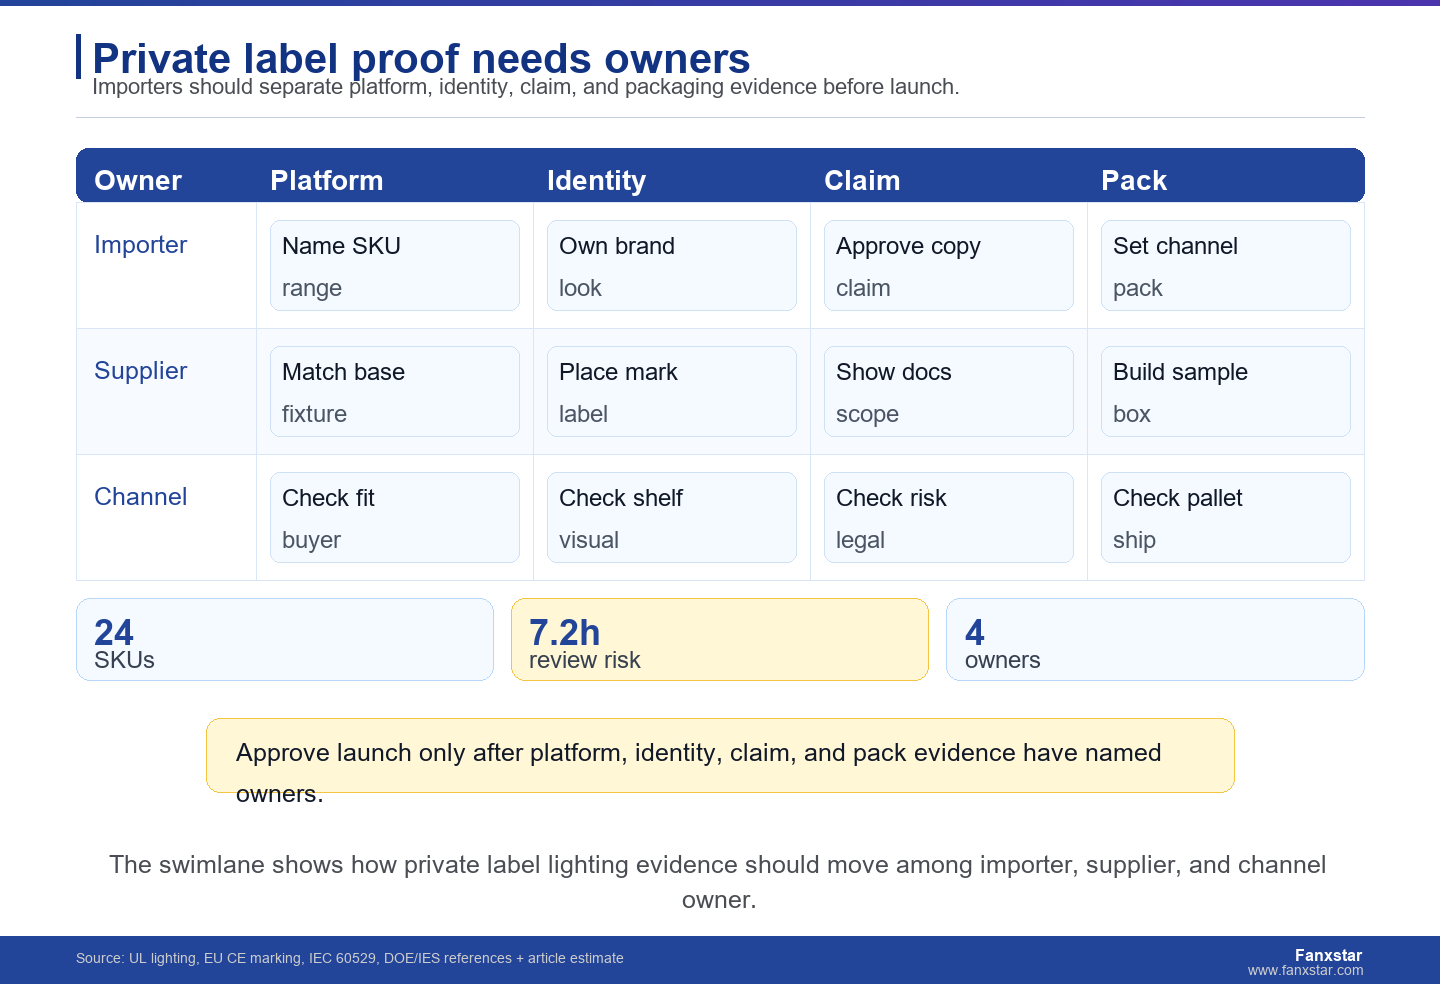Click the 'Approve launch only after' callout

click(720, 756)
